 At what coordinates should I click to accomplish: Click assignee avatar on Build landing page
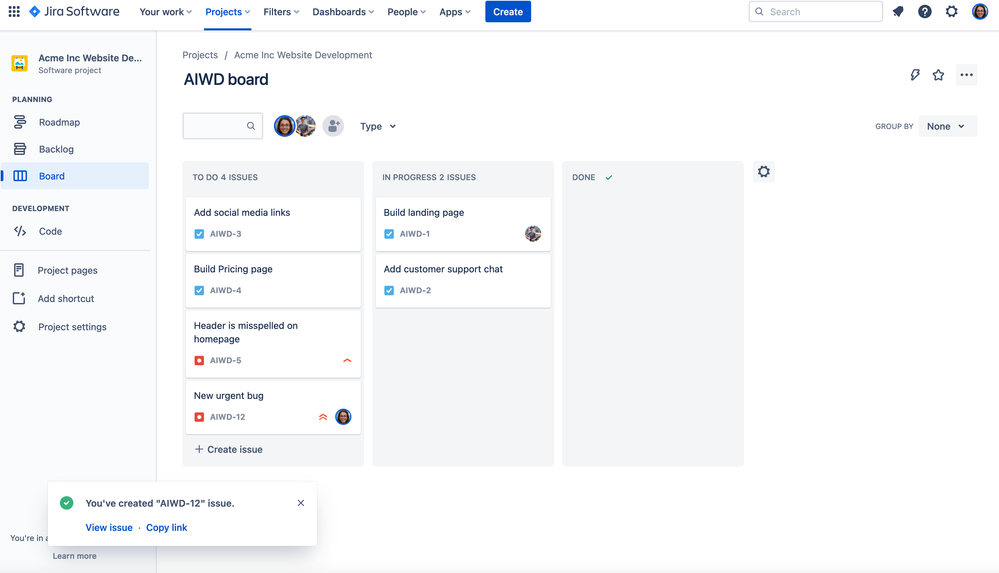(x=533, y=234)
